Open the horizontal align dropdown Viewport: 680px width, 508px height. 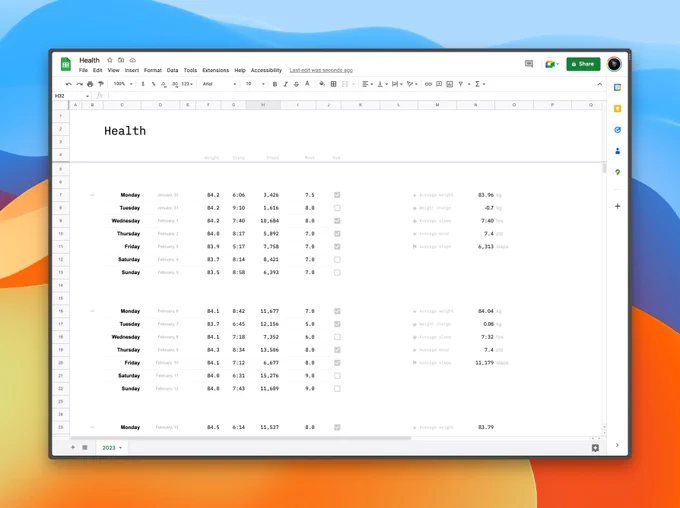pyautogui.click(x=367, y=84)
